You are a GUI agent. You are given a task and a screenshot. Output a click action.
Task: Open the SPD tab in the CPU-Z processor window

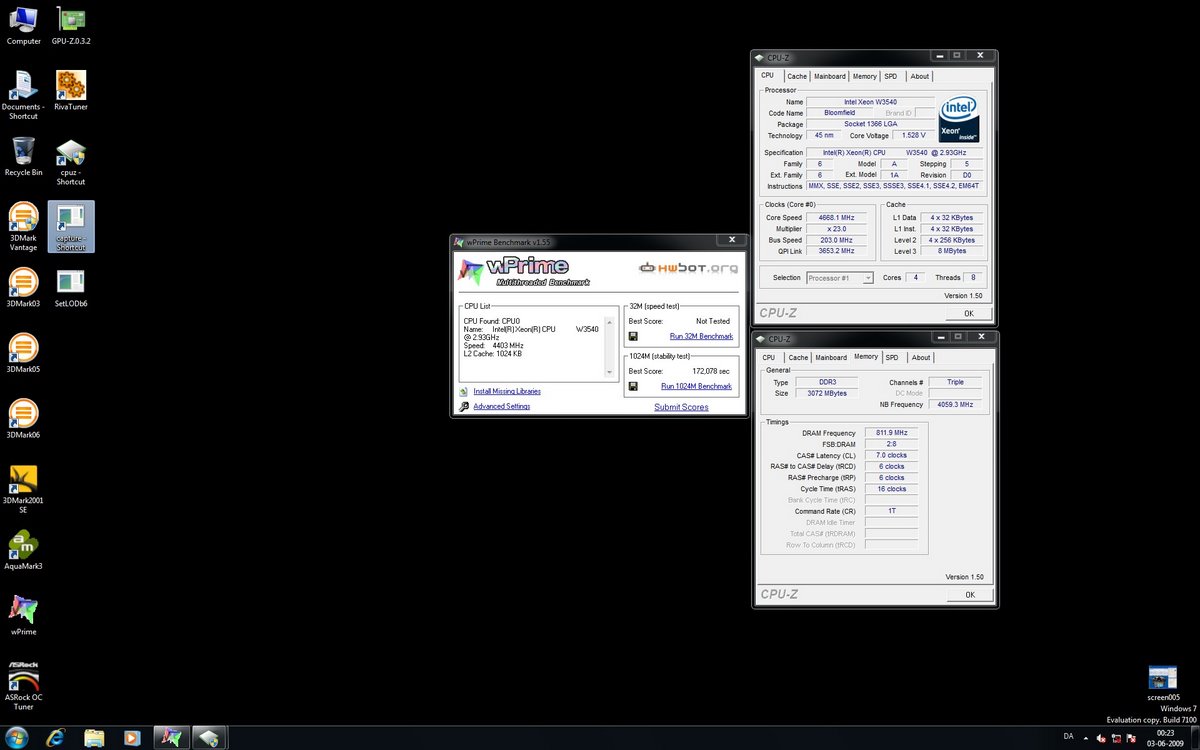891,76
